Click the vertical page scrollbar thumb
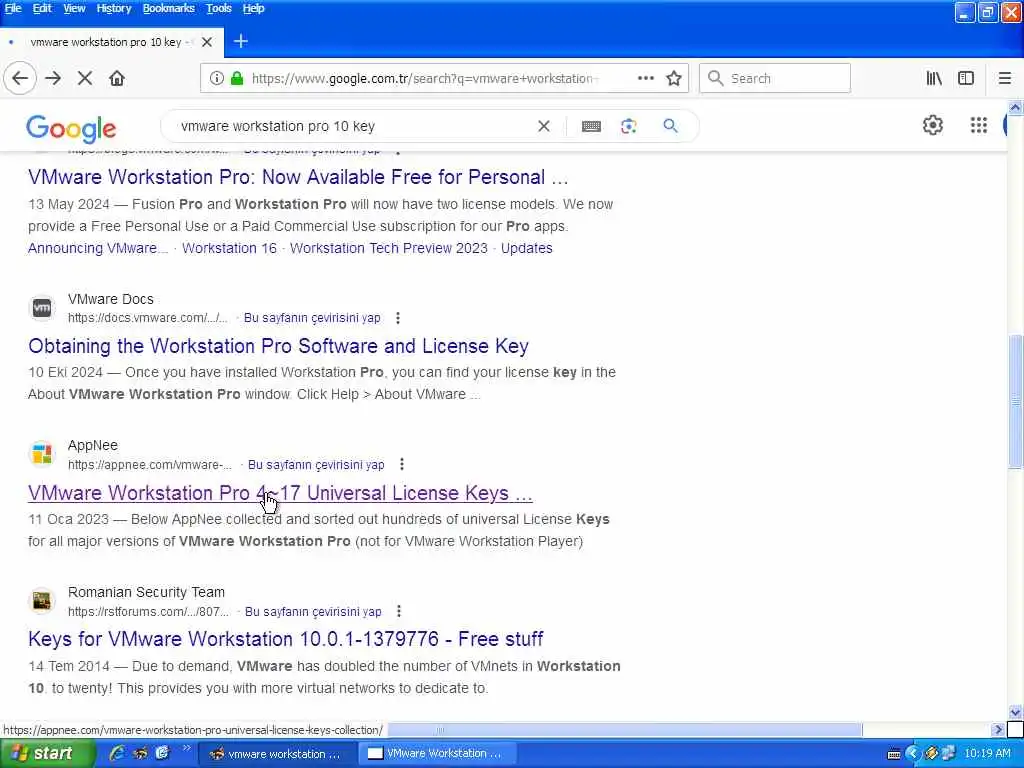The width and height of the screenshot is (1024, 768). [1015, 401]
